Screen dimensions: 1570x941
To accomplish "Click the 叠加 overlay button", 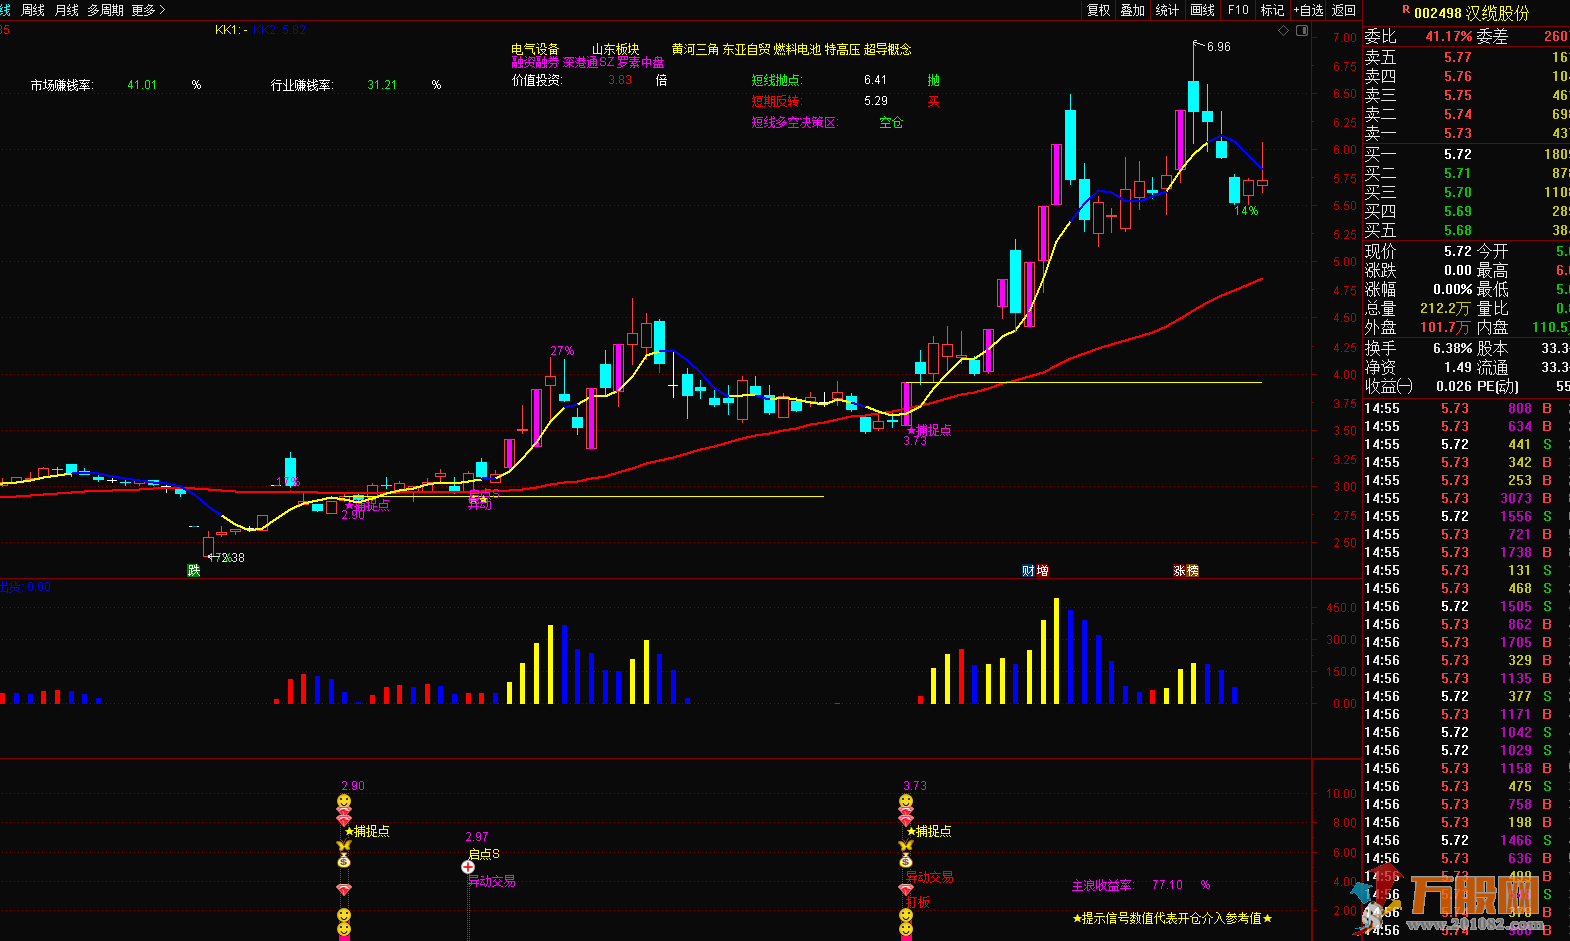I will (x=1133, y=10).
